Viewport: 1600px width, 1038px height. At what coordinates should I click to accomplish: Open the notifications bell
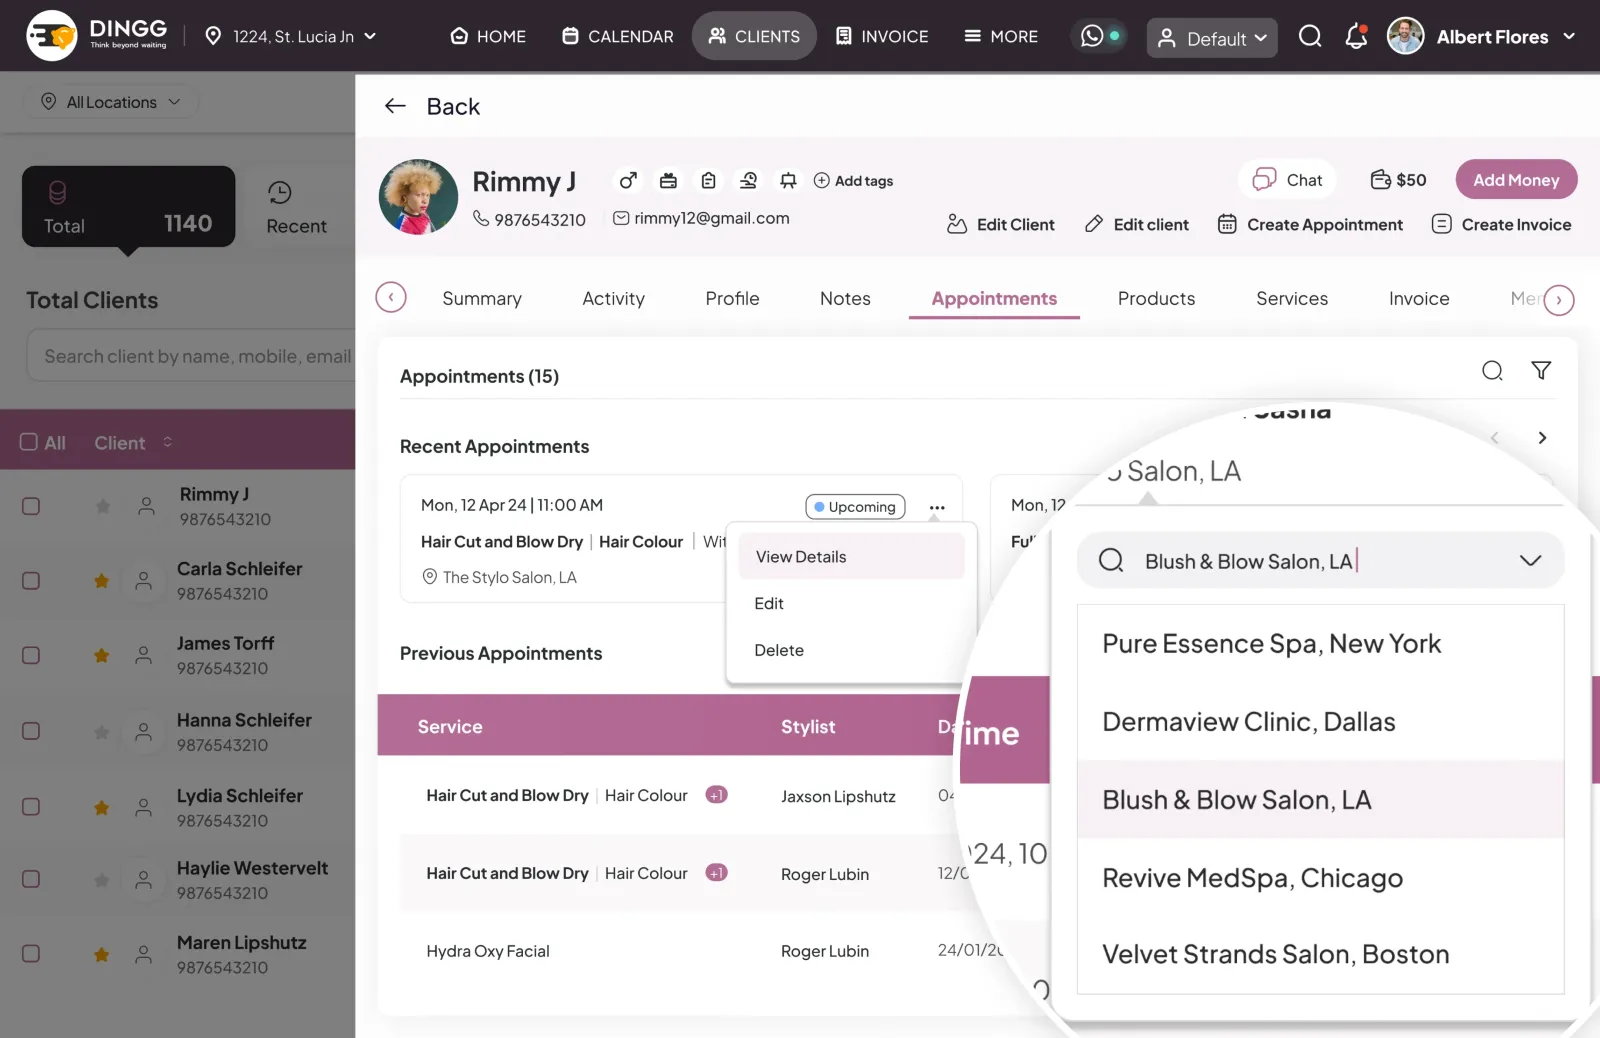pyautogui.click(x=1356, y=37)
